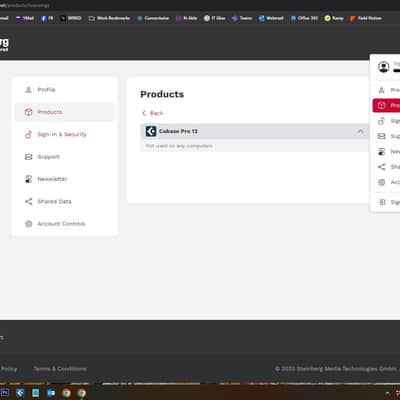Click the padlock security icon in dropdown menu
This screenshot has height=400, width=400.
point(382,121)
